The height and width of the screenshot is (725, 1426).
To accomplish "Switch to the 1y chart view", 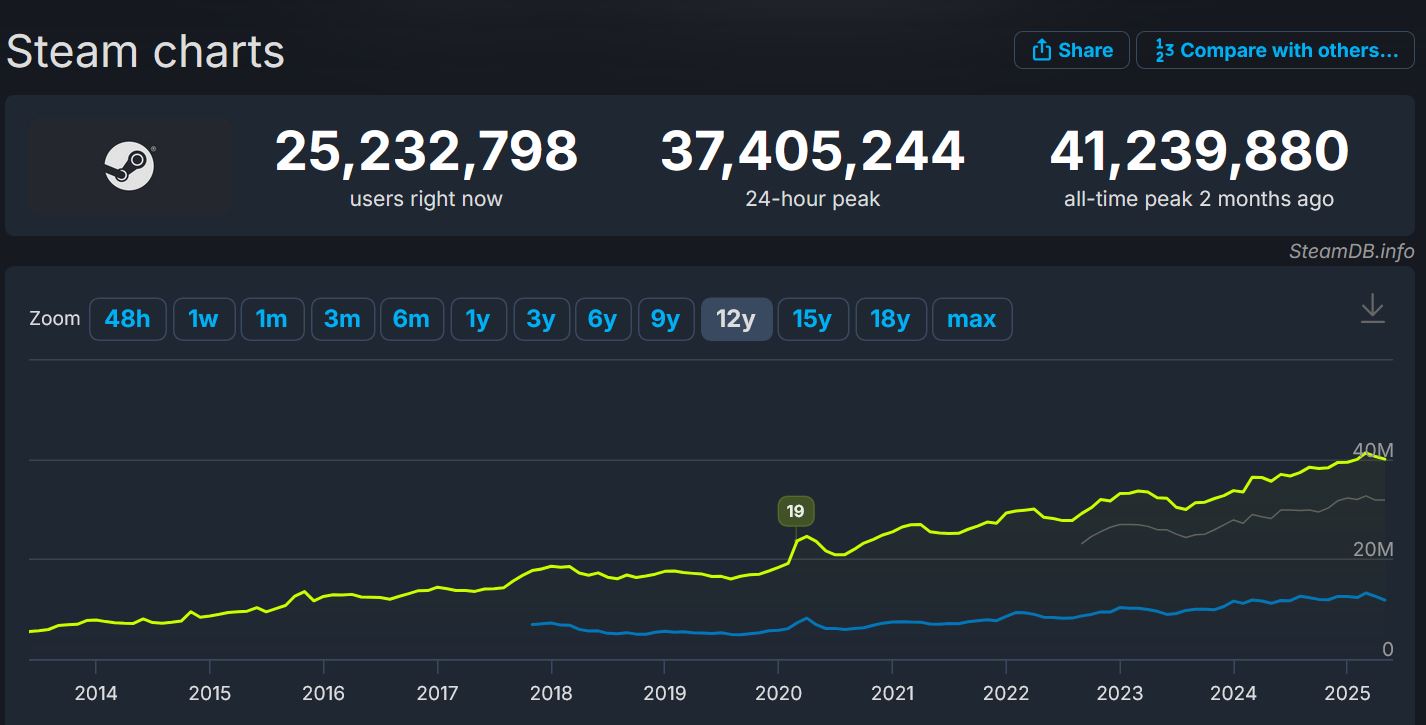I will point(479,318).
